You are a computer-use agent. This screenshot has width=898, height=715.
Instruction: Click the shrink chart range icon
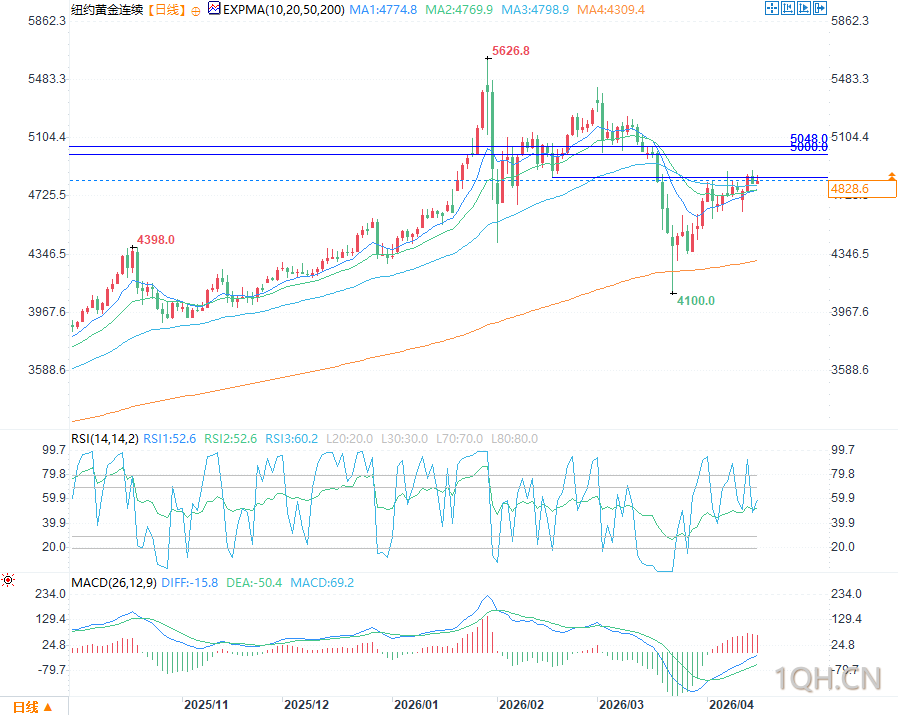(788, 8)
